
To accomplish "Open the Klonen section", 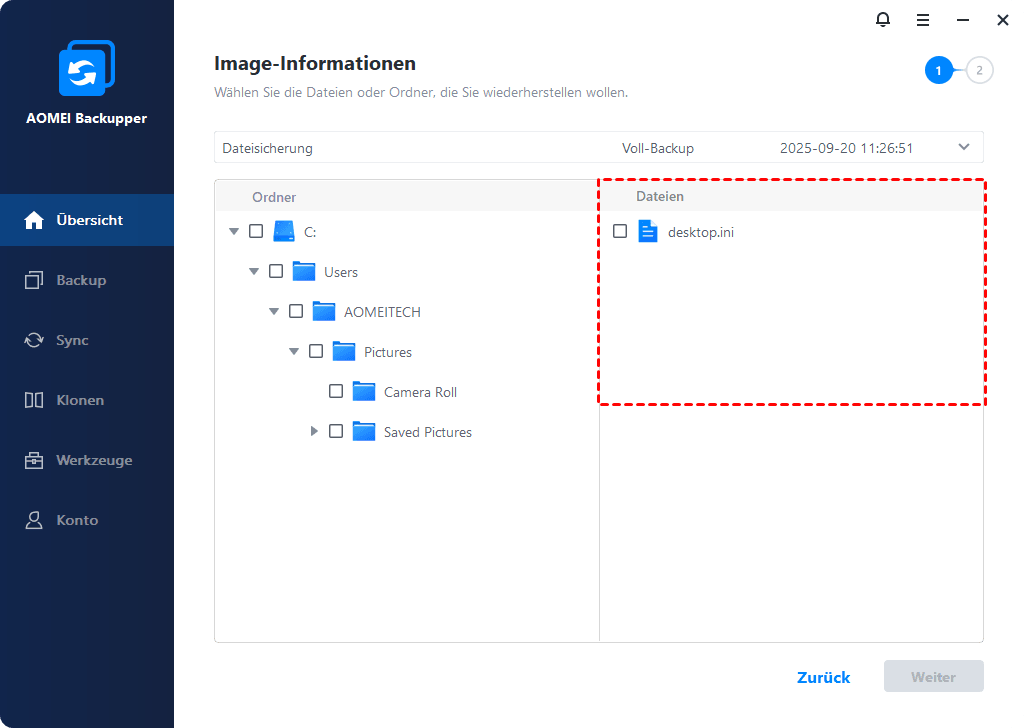I will (80, 400).
